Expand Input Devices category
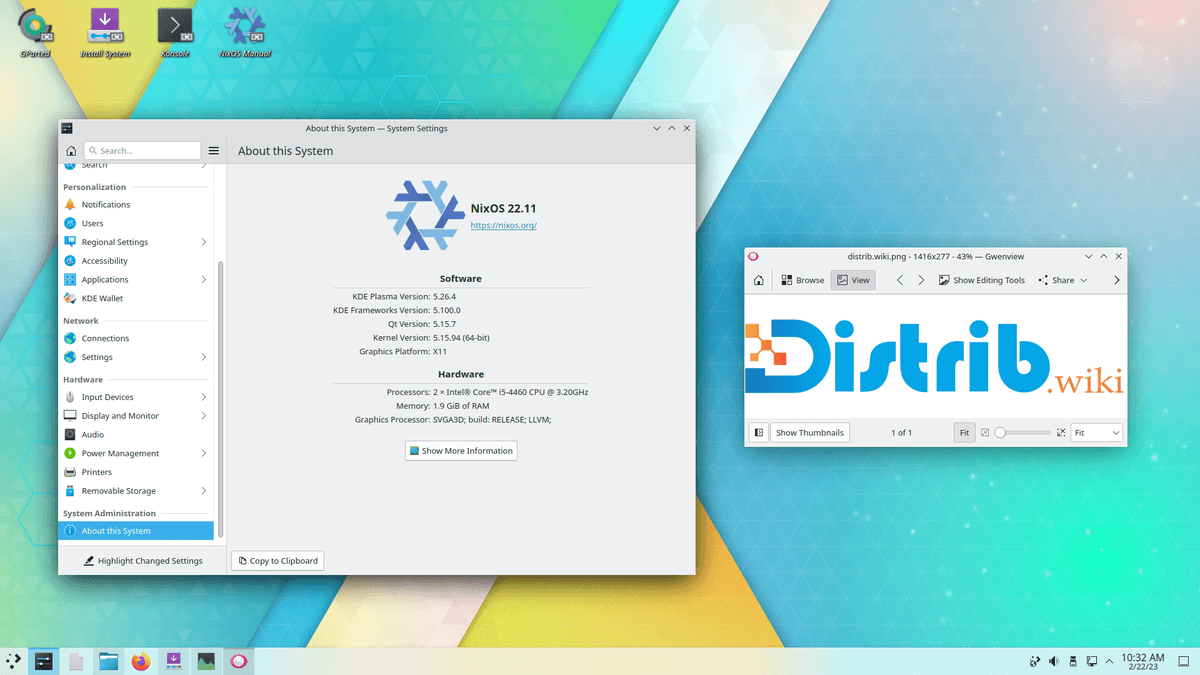The image size is (1200, 675). coord(204,397)
